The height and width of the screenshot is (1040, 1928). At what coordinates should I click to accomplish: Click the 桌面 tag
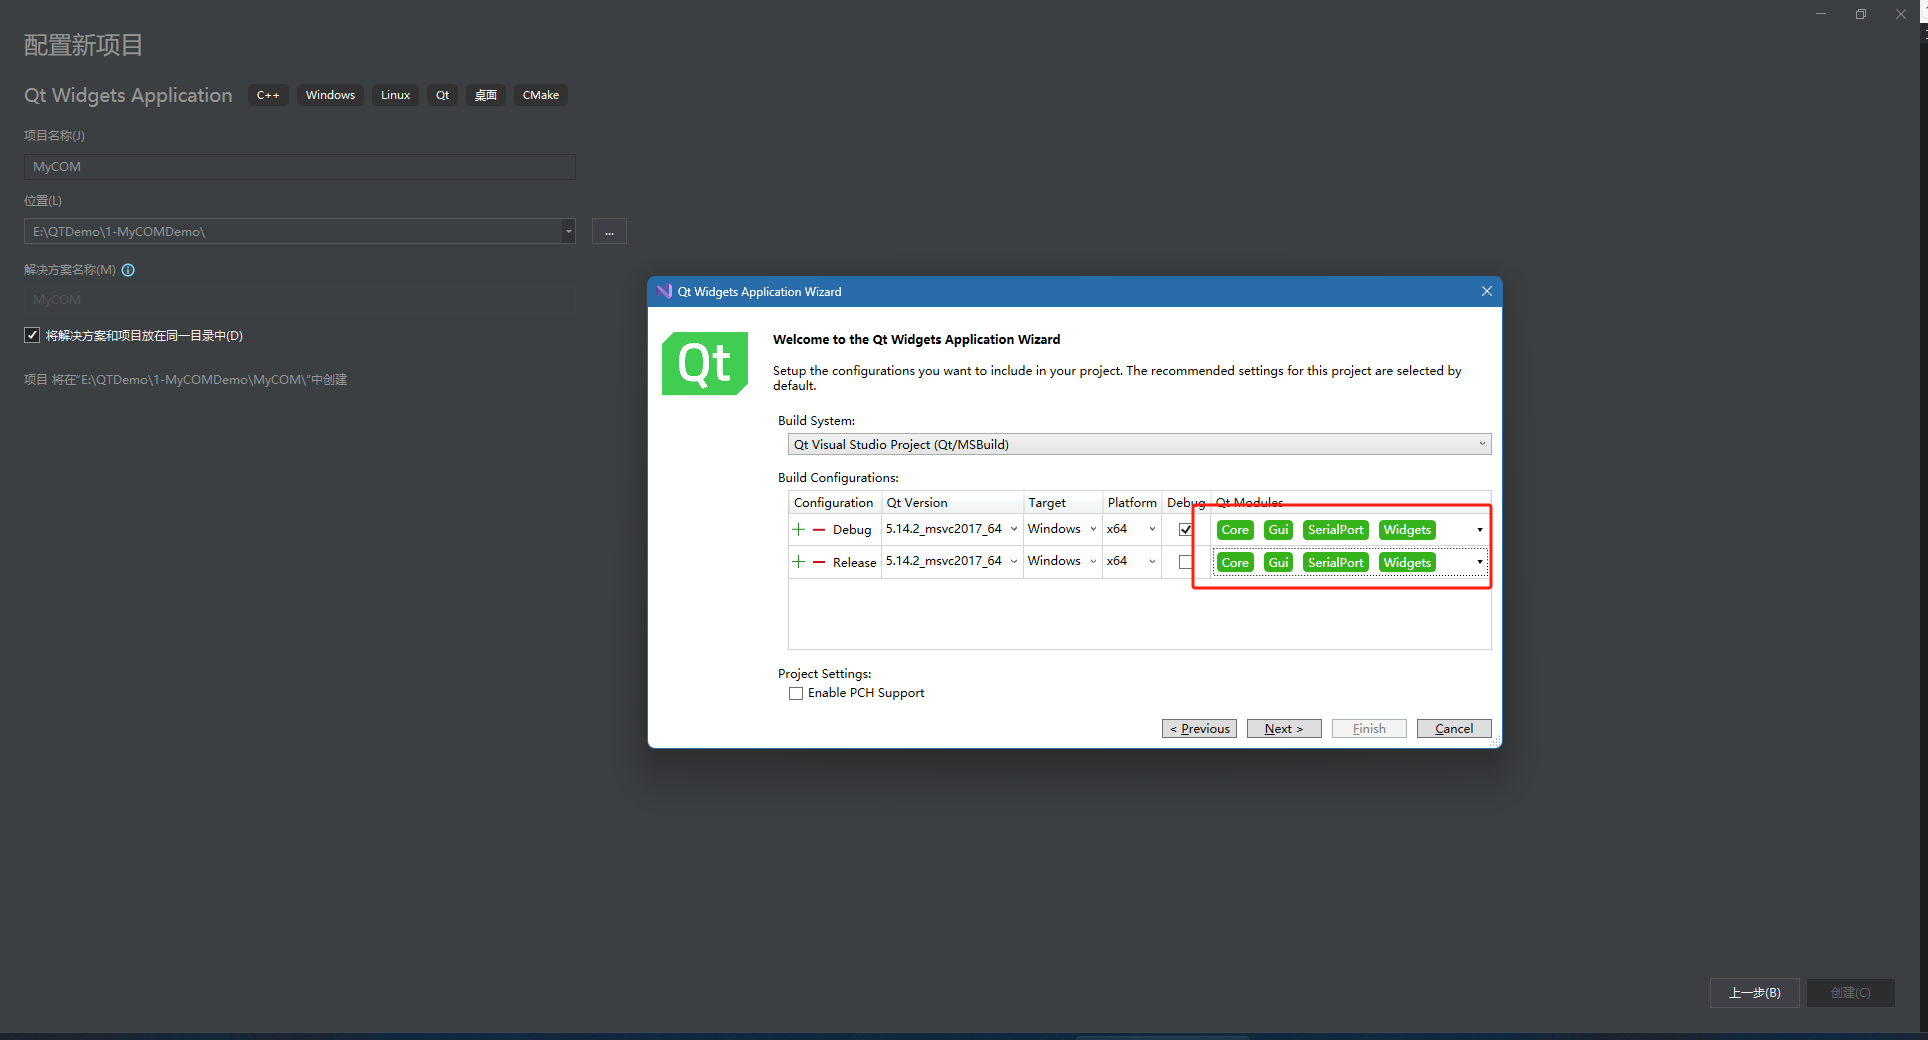click(x=486, y=95)
